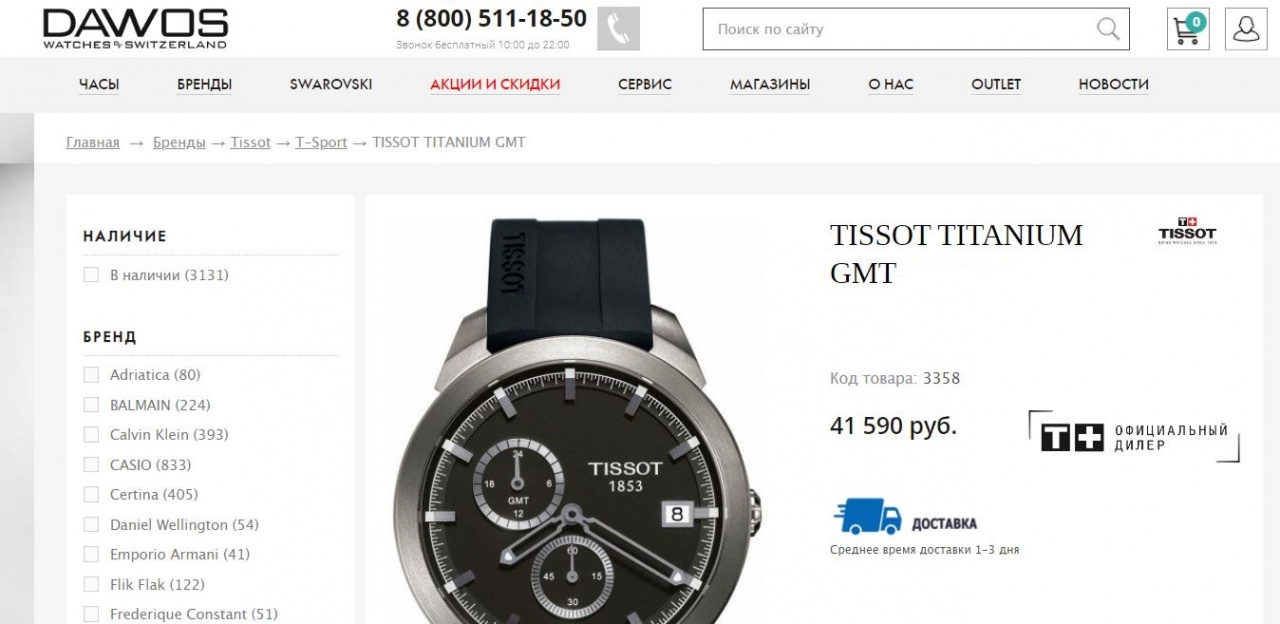Click the Tissot watch product image
The width and height of the screenshot is (1280, 624).
580,420
